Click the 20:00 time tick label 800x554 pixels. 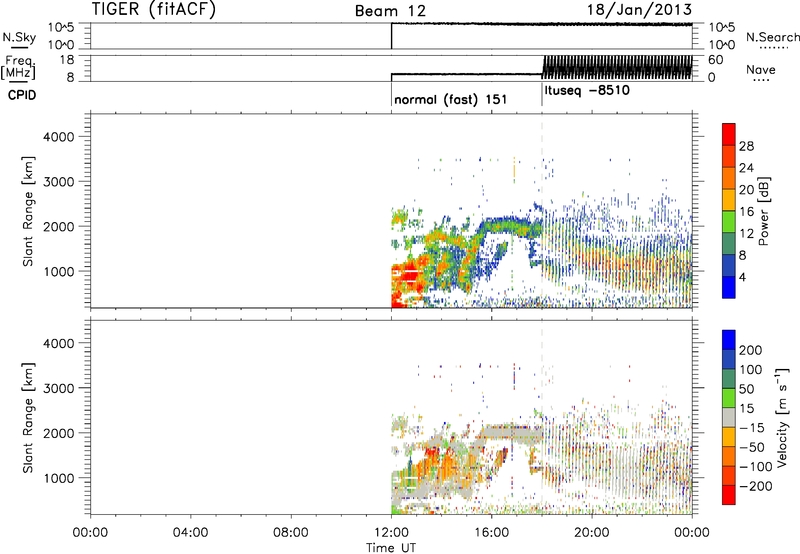click(x=591, y=533)
